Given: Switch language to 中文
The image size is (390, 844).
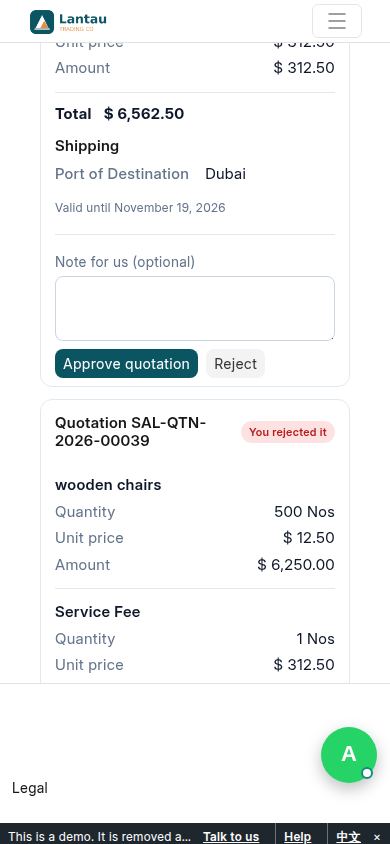Looking at the screenshot, I should (x=349, y=837).
